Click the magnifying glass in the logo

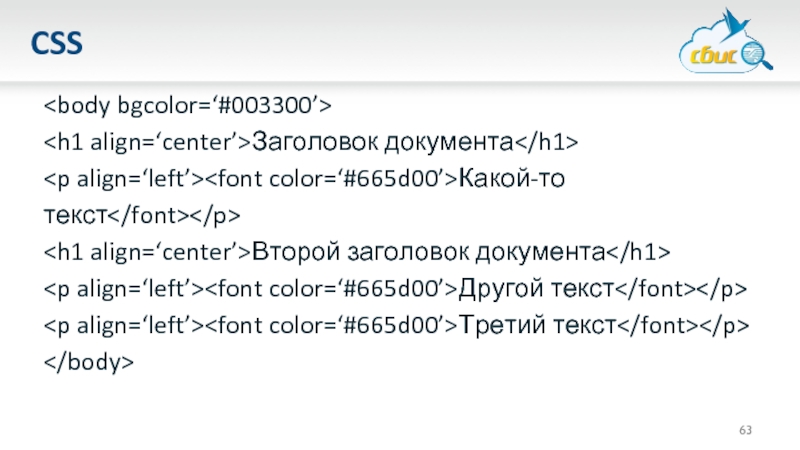coord(758,52)
